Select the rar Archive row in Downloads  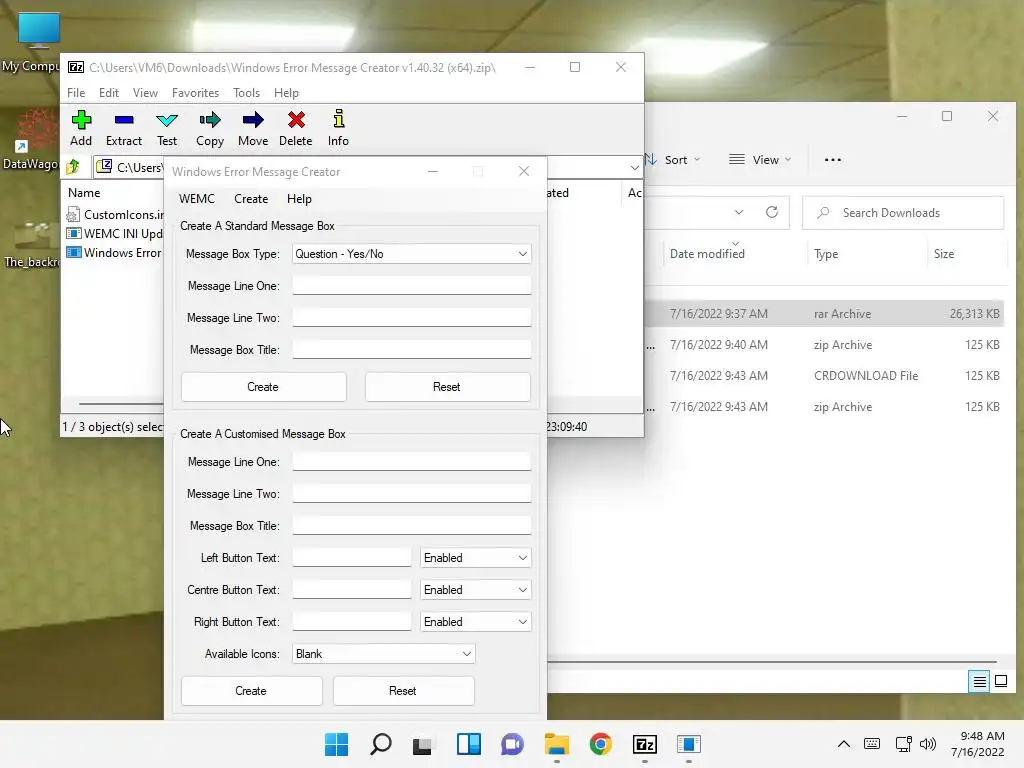(x=823, y=313)
